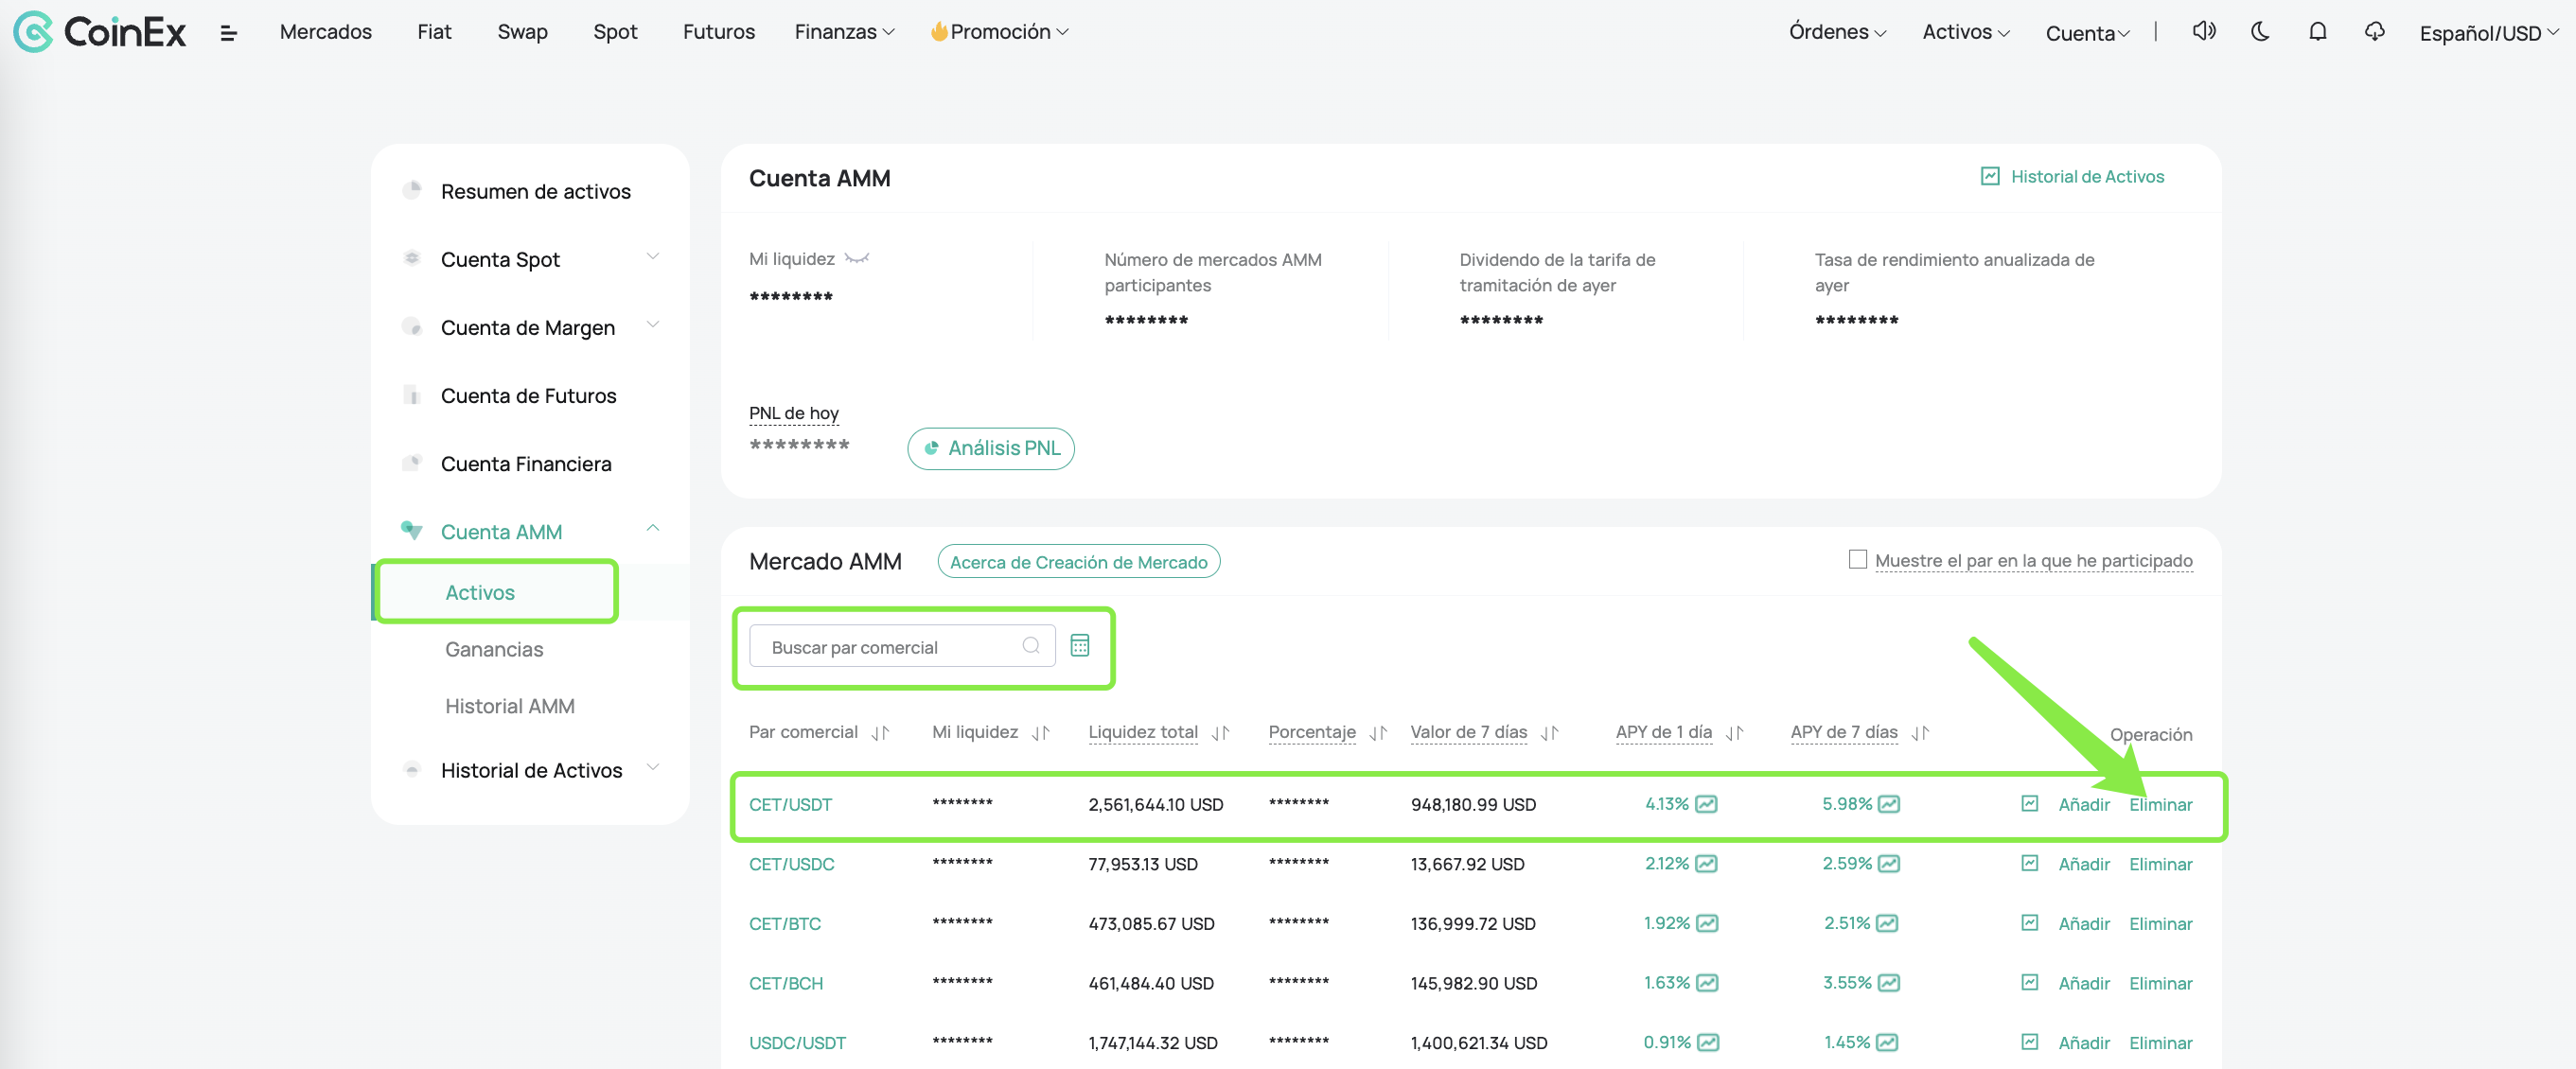Open the Órdenes dropdown
This screenshot has width=2576, height=1069.
coord(1837,32)
